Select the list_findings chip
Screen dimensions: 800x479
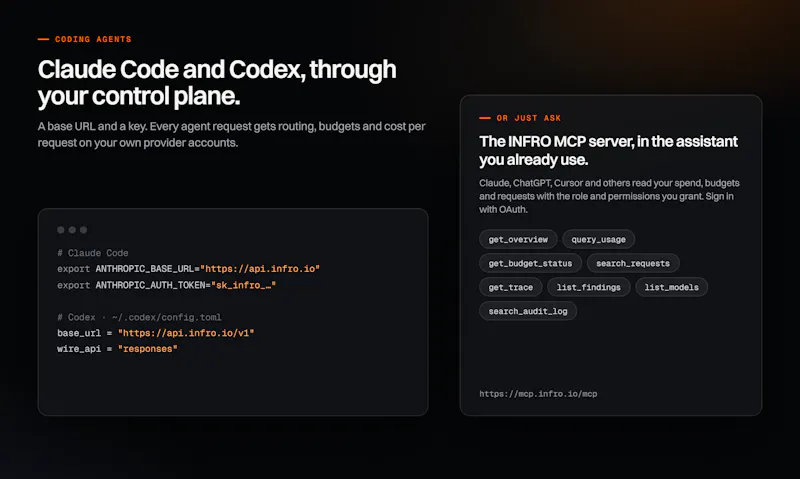(x=588, y=287)
